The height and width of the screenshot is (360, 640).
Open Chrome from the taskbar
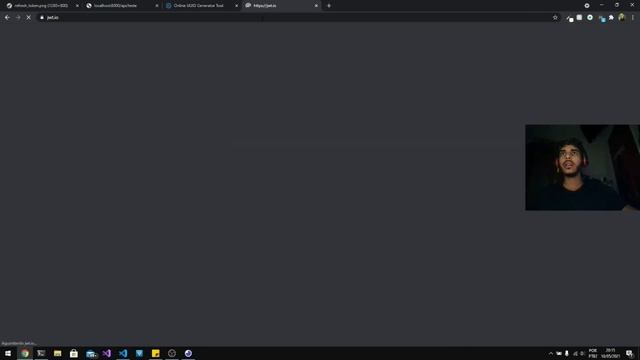tap(25, 353)
